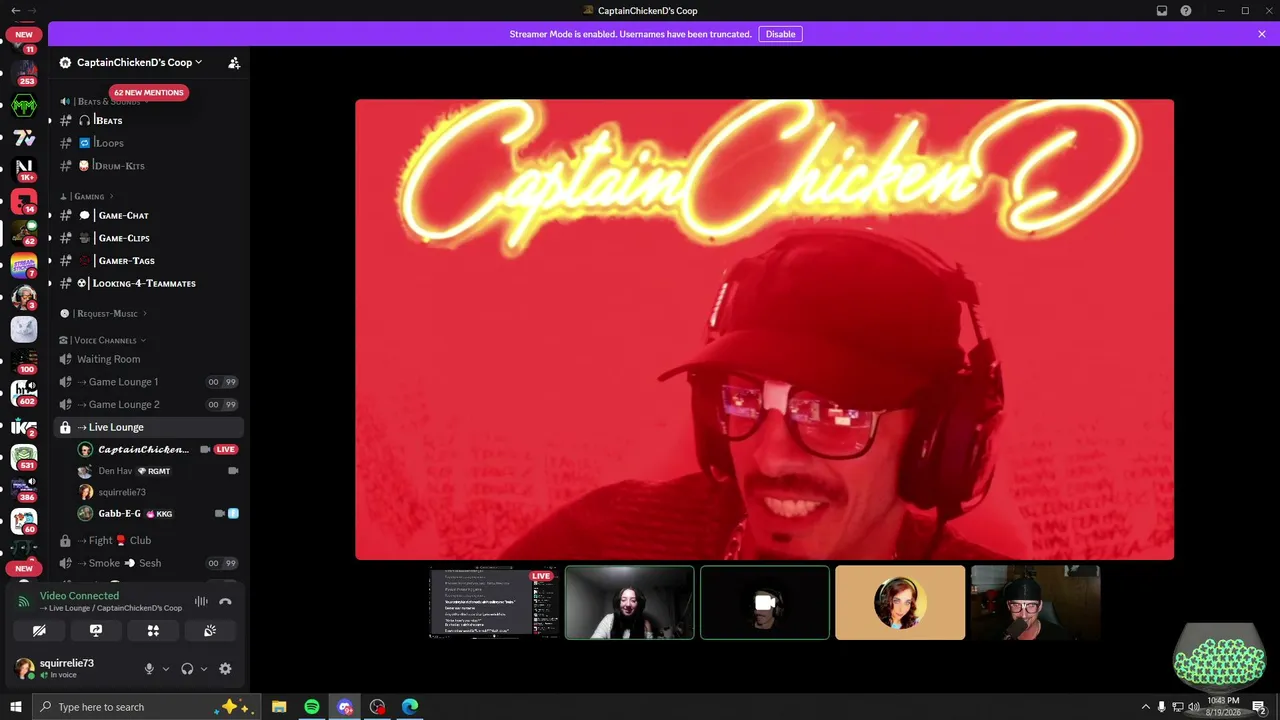The width and height of the screenshot is (1280, 720).
Task: Collapse the Voice Channels category
Action: click(104, 340)
